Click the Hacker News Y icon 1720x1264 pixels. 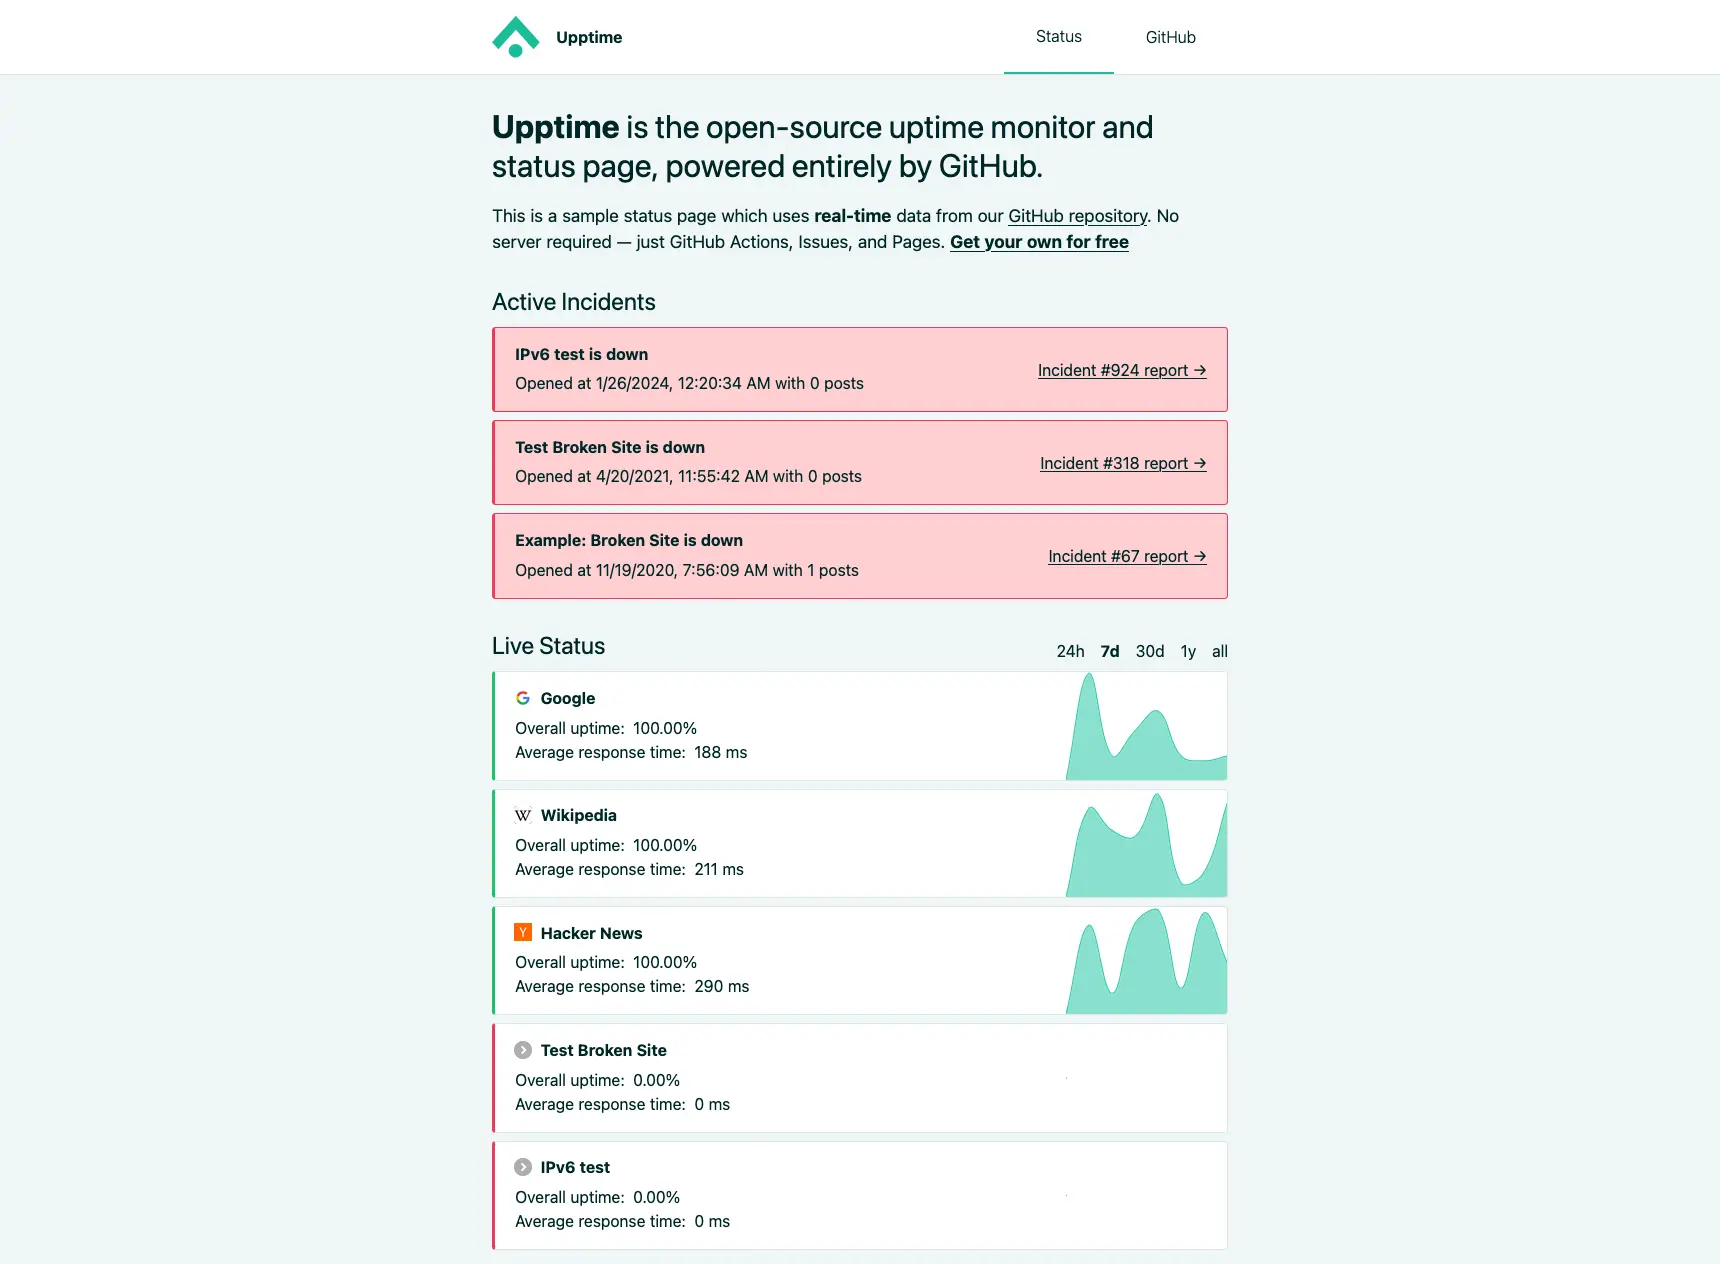tap(523, 931)
